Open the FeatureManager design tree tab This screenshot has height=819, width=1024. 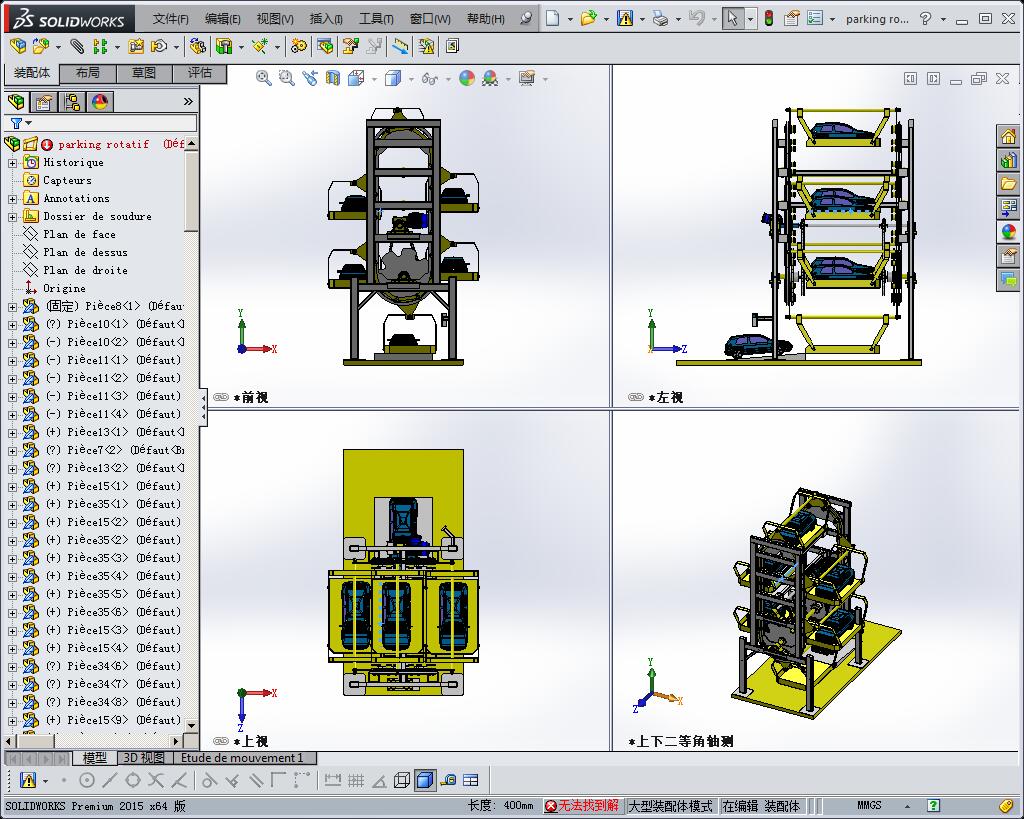point(16,102)
